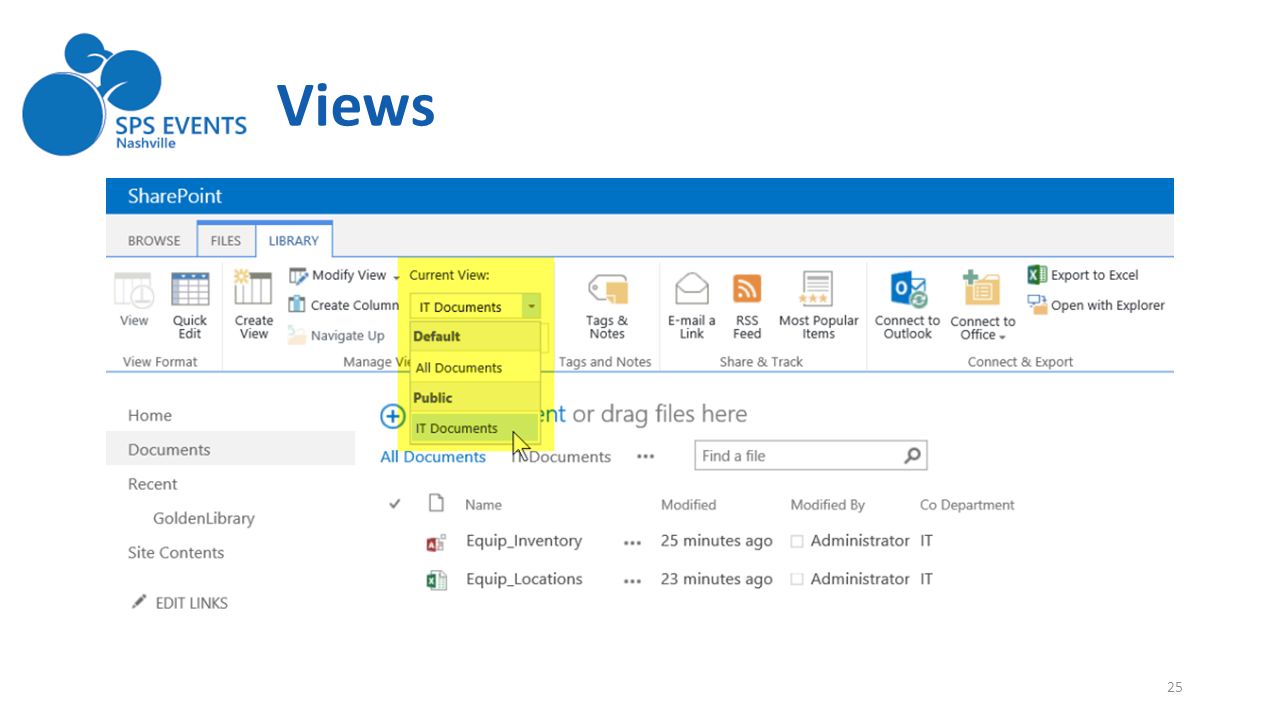Open ellipsis menu for Equip_Locations

coord(632,581)
